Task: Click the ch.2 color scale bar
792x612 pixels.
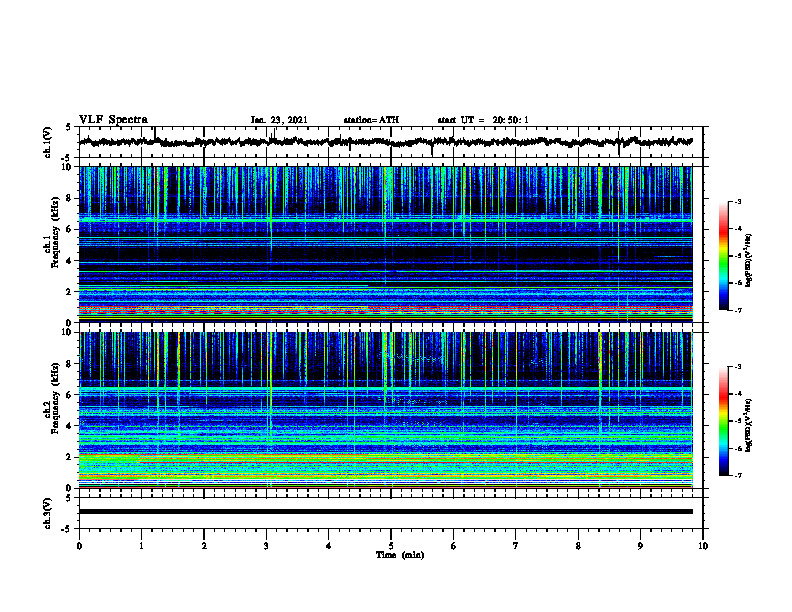Action: pyautogui.click(x=724, y=421)
